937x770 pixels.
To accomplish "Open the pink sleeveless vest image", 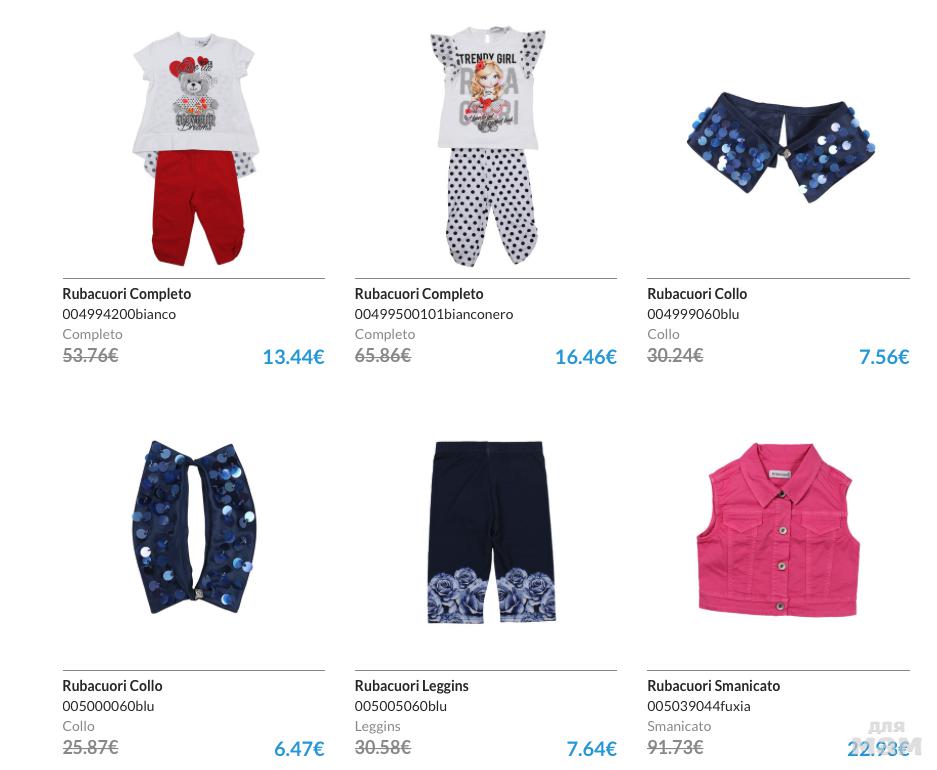I will [779, 529].
